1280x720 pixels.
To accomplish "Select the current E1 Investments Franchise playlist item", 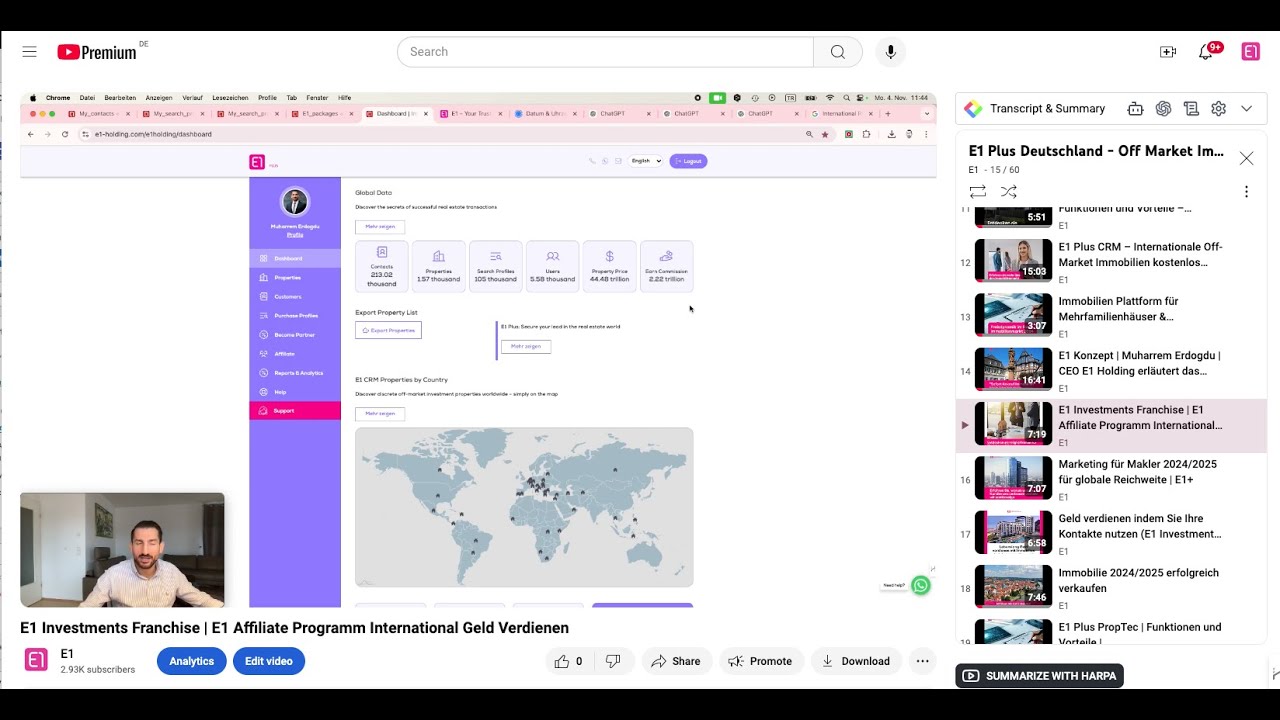I will tap(1110, 425).
